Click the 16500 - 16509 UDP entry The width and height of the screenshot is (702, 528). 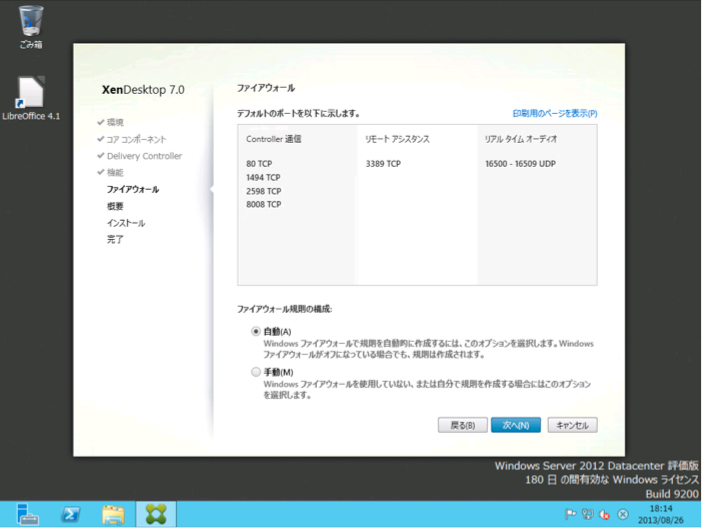pos(520,163)
